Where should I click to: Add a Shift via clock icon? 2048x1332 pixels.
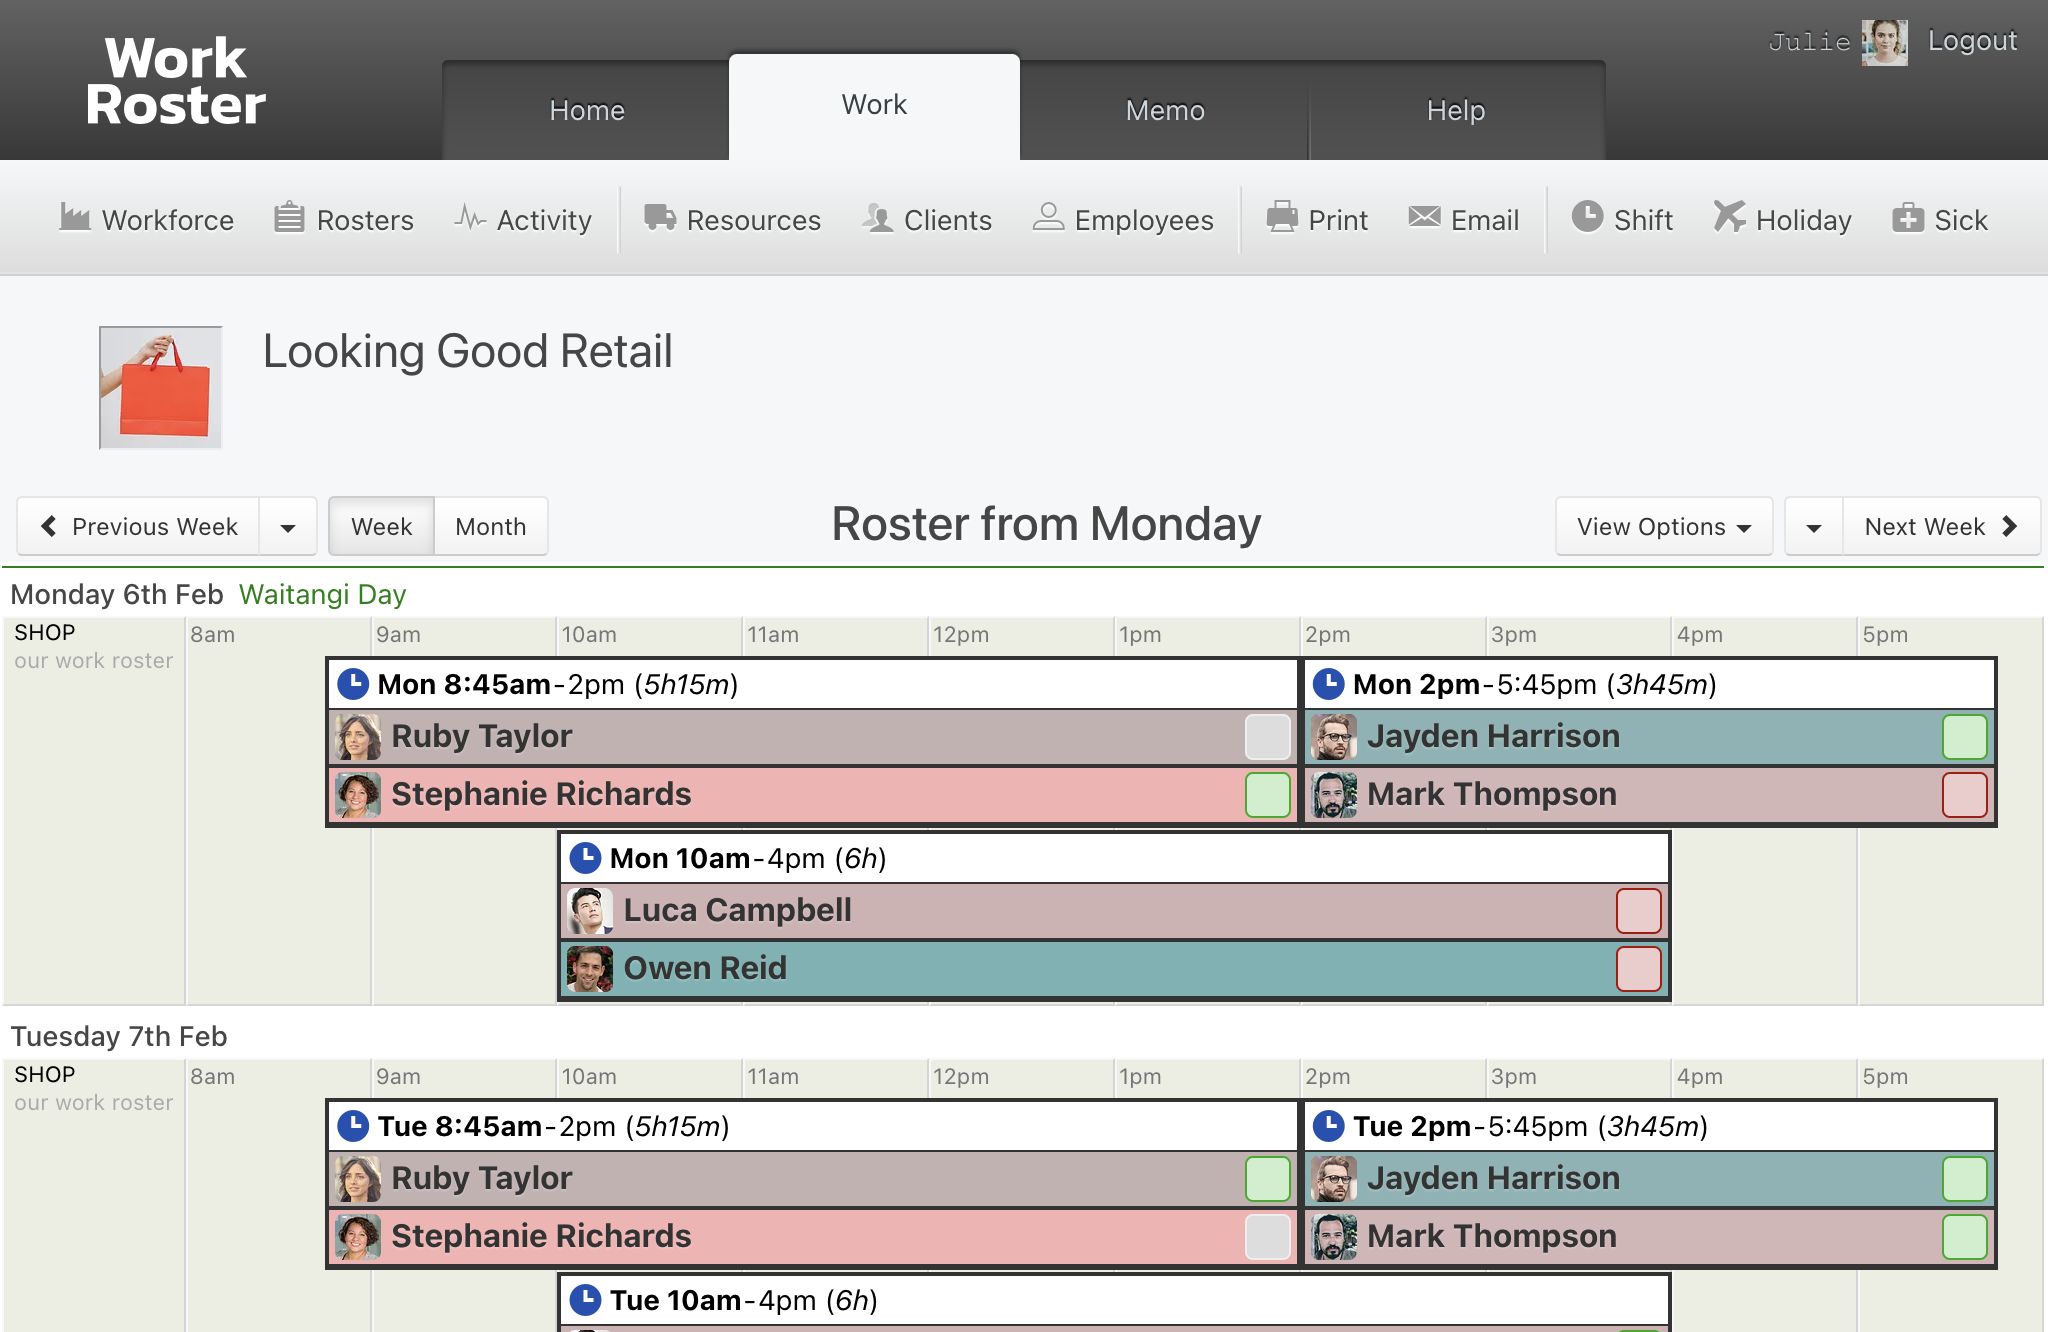coord(1587,216)
